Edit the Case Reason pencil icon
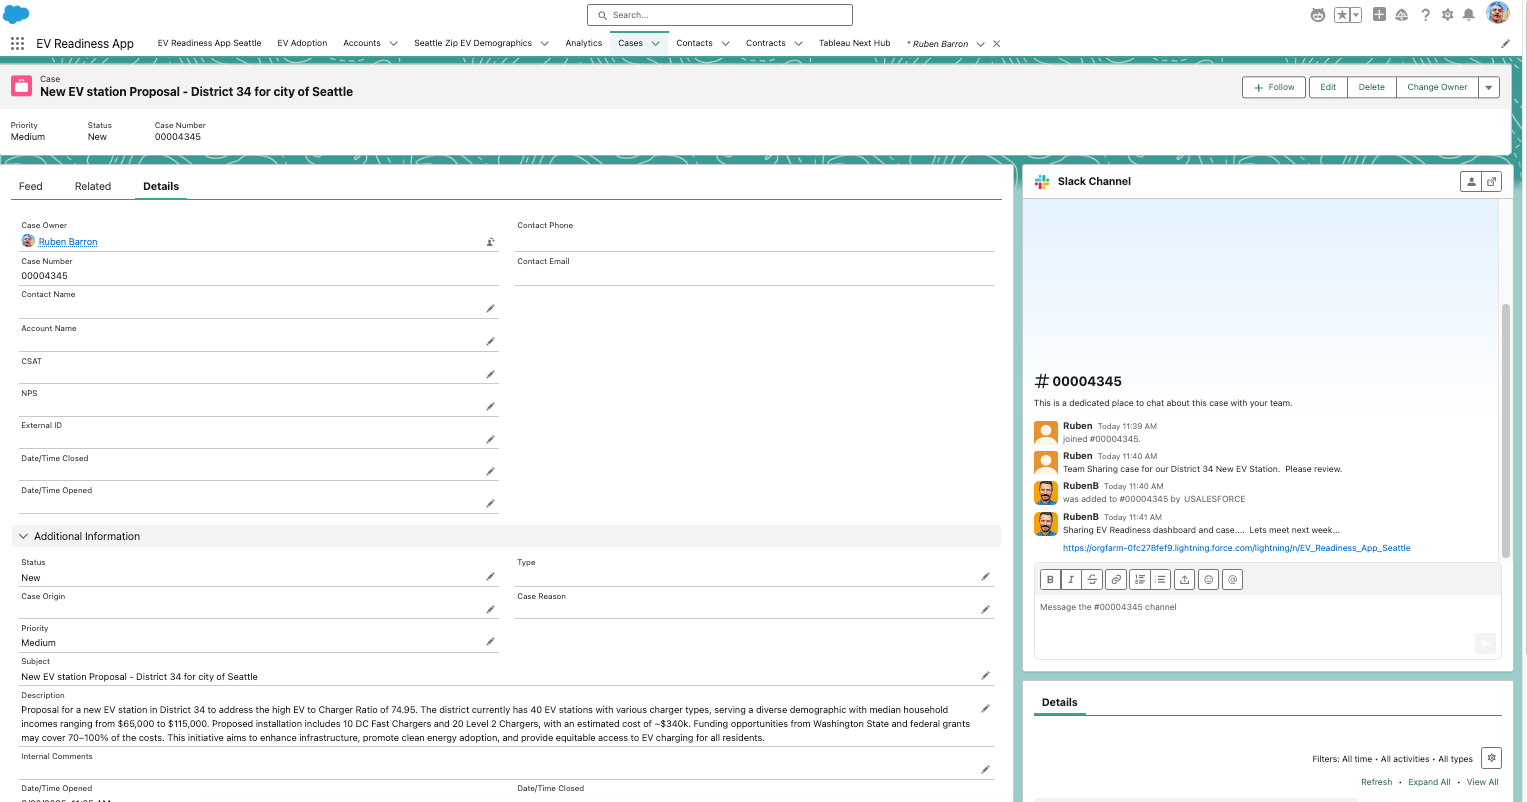 985,610
